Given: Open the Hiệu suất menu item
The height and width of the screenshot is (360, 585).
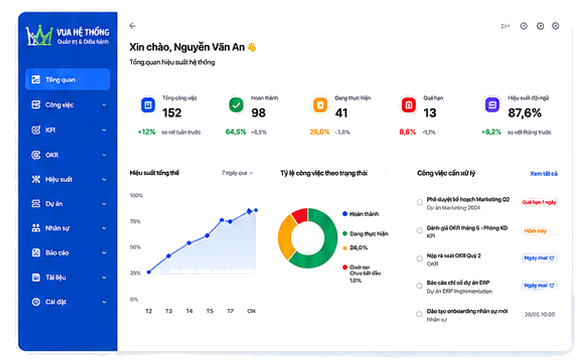Looking at the screenshot, I should pyautogui.click(x=68, y=179).
